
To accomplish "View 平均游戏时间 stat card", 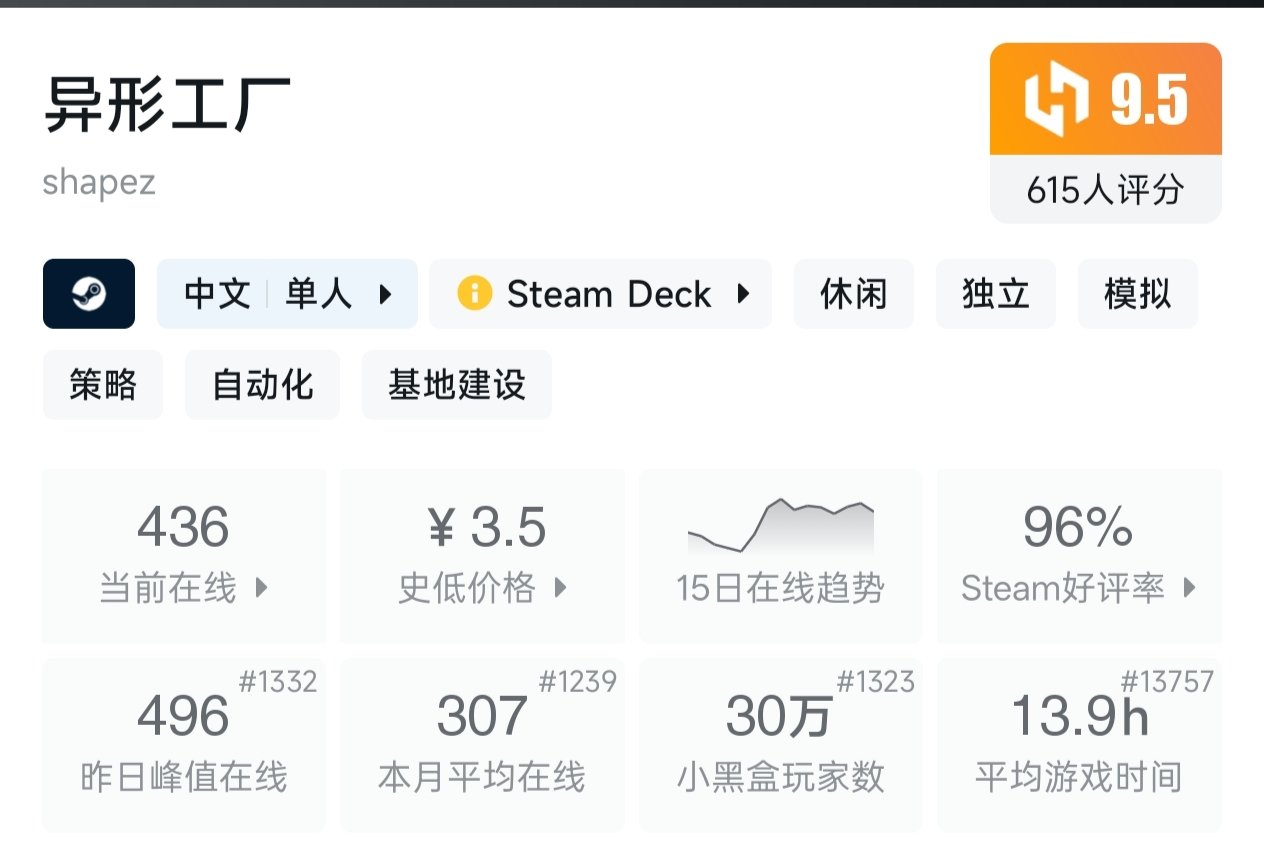I will [1079, 744].
